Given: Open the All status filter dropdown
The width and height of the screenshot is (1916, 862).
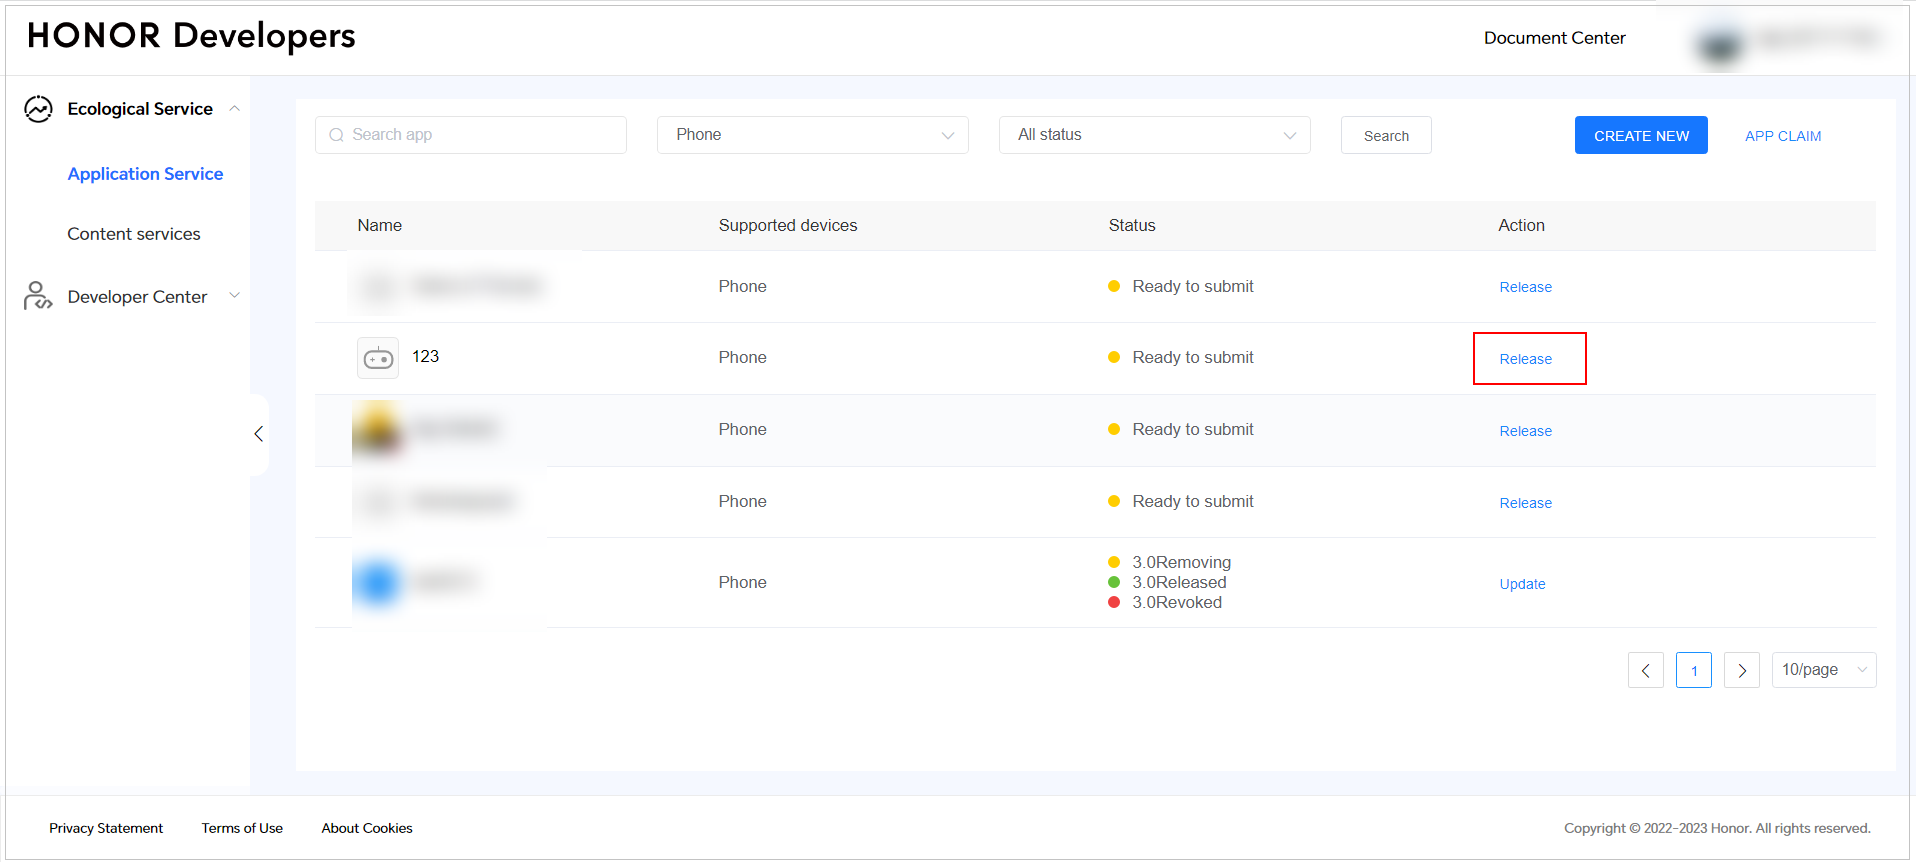Looking at the screenshot, I should click(1154, 135).
